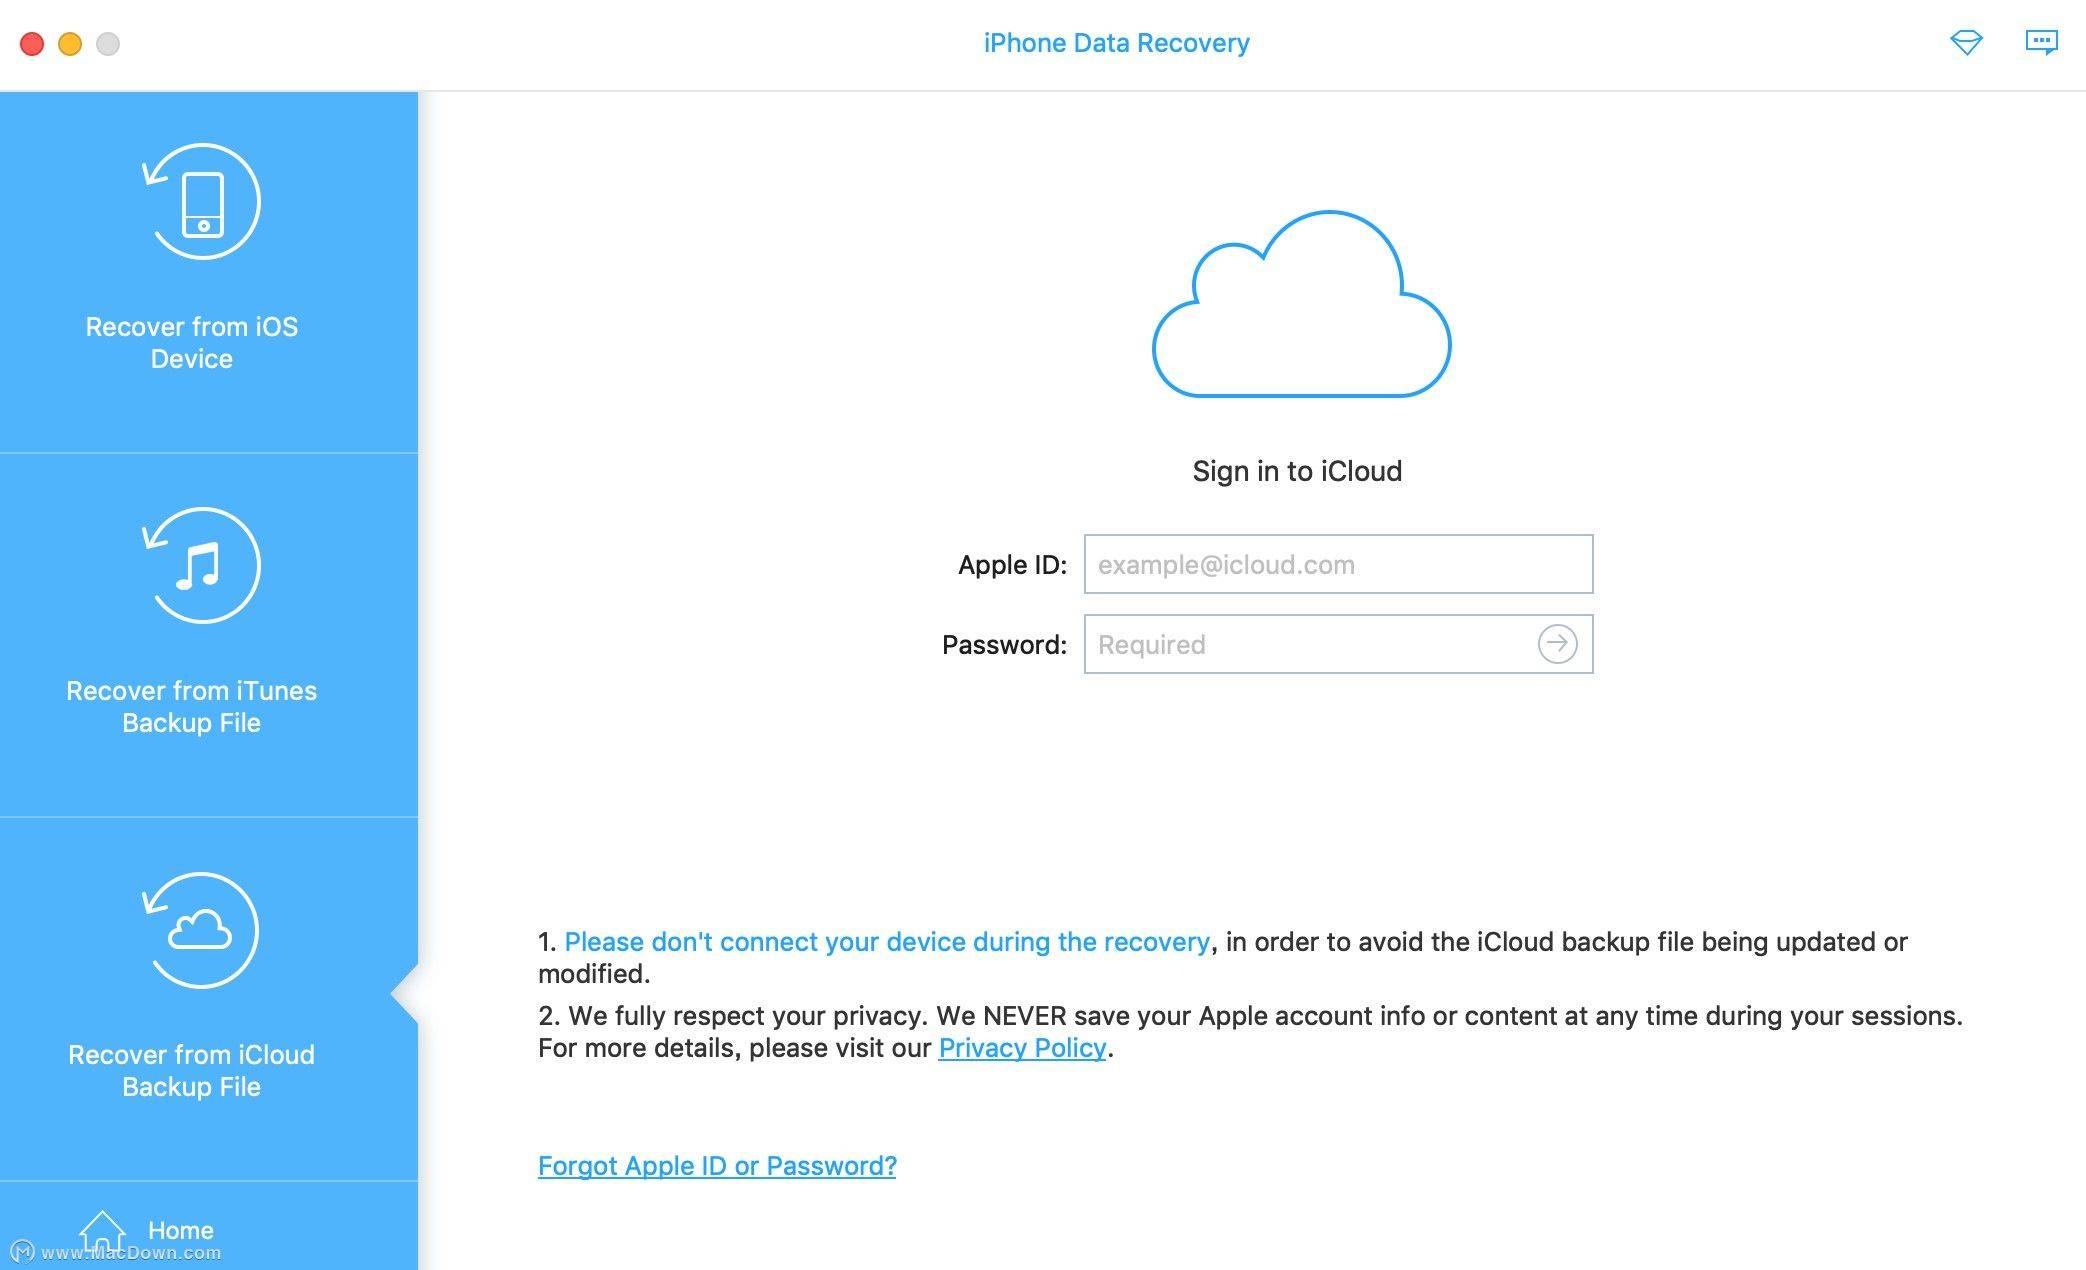This screenshot has height=1270, width=2086.
Task: Click the iPhone Data Recovery window title
Action: point(1117,43)
